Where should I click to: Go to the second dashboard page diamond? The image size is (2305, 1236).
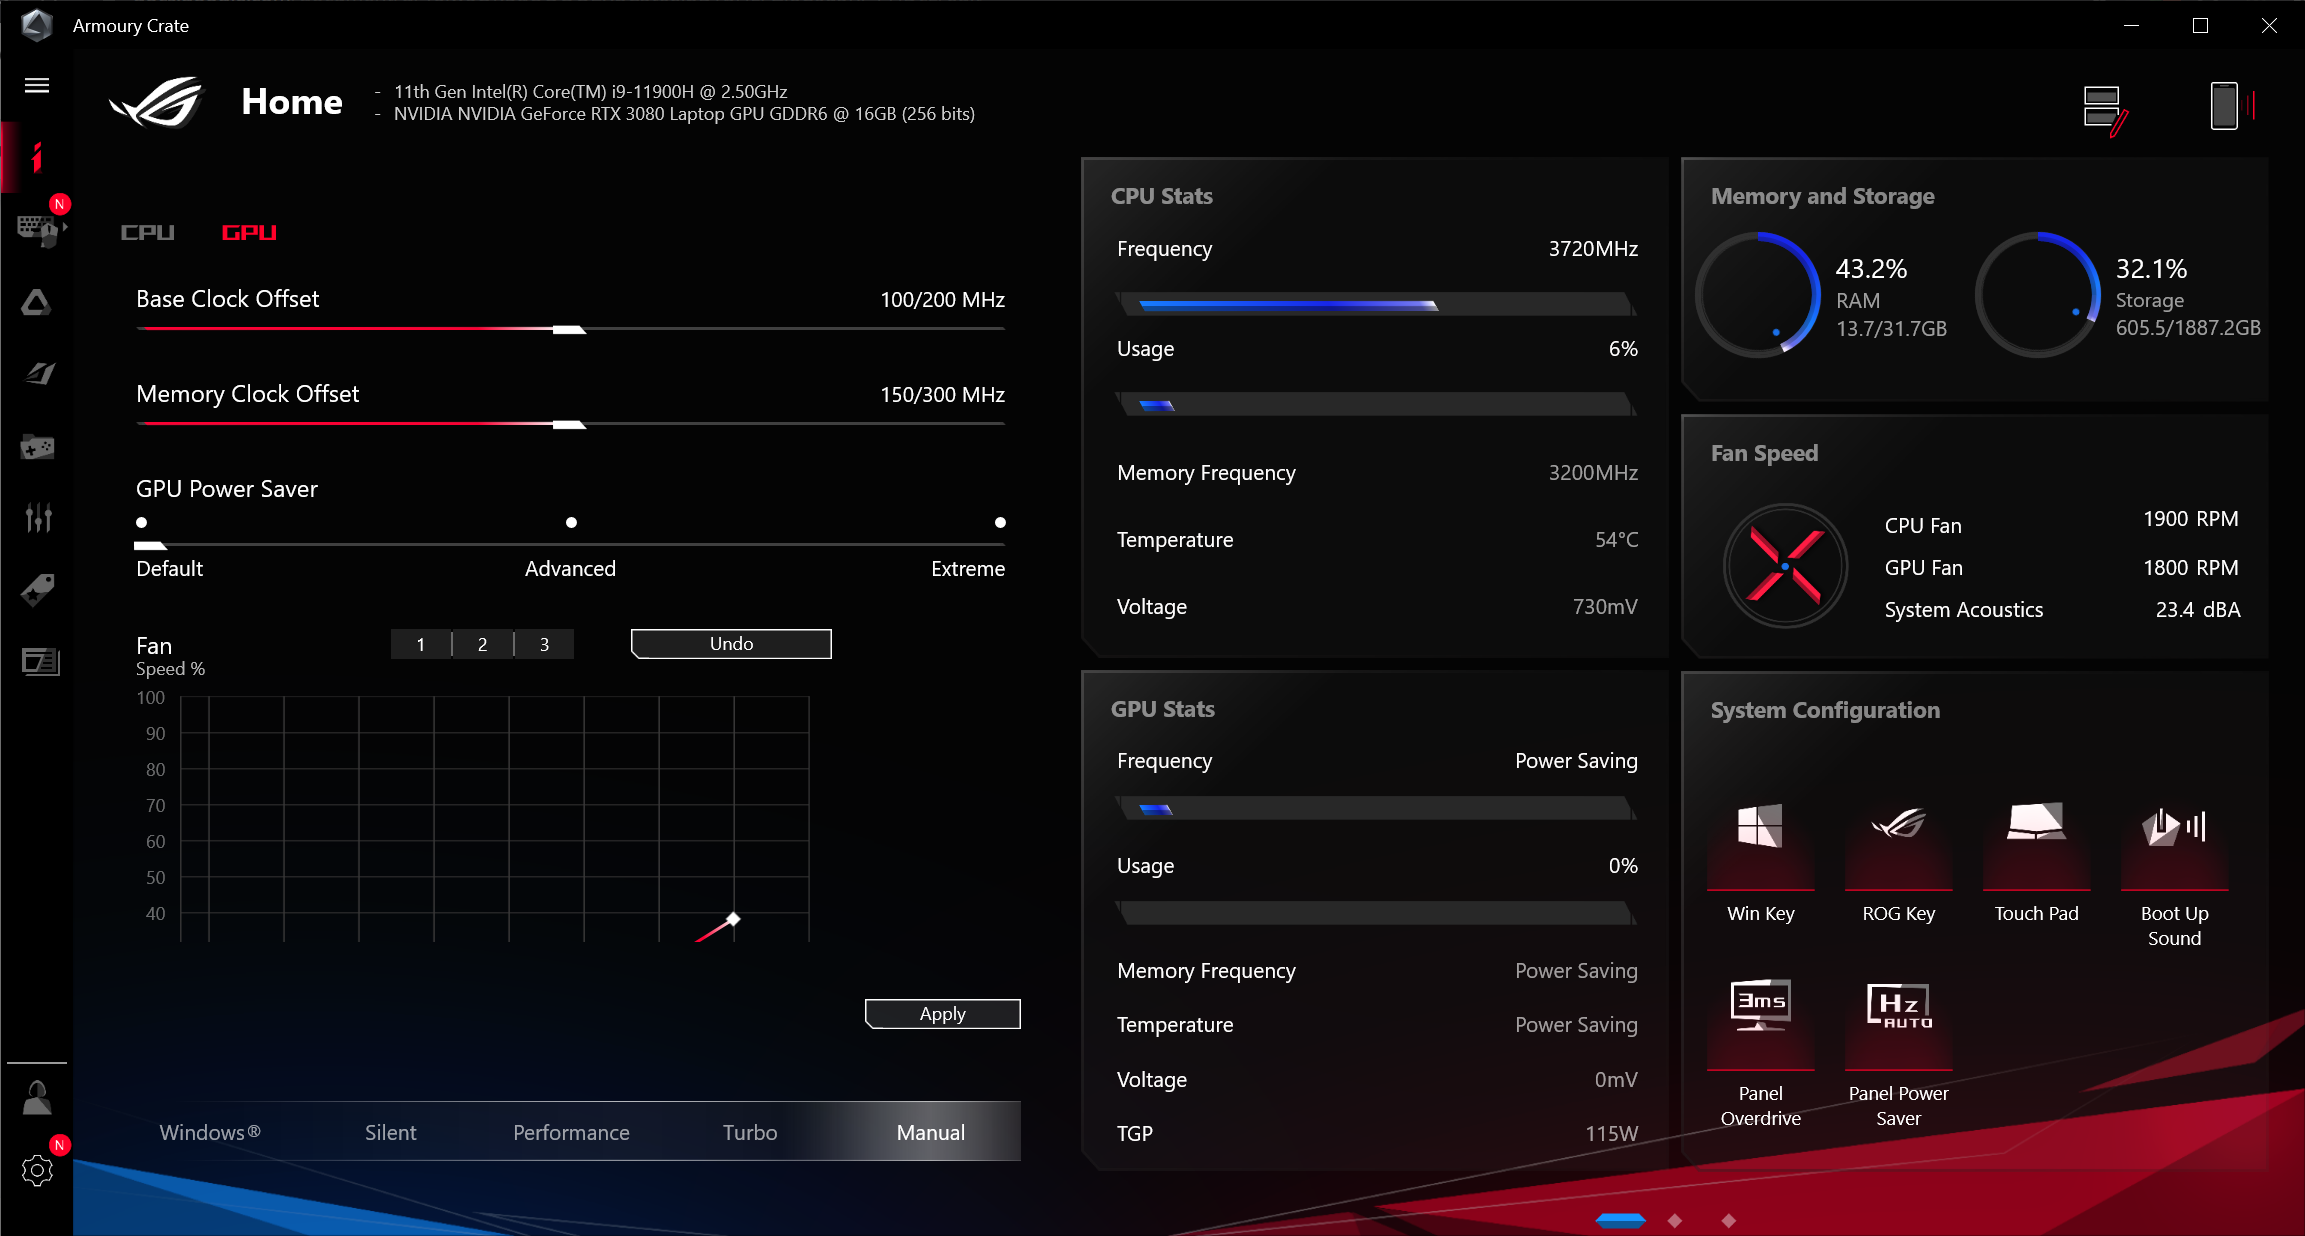tap(1675, 1220)
